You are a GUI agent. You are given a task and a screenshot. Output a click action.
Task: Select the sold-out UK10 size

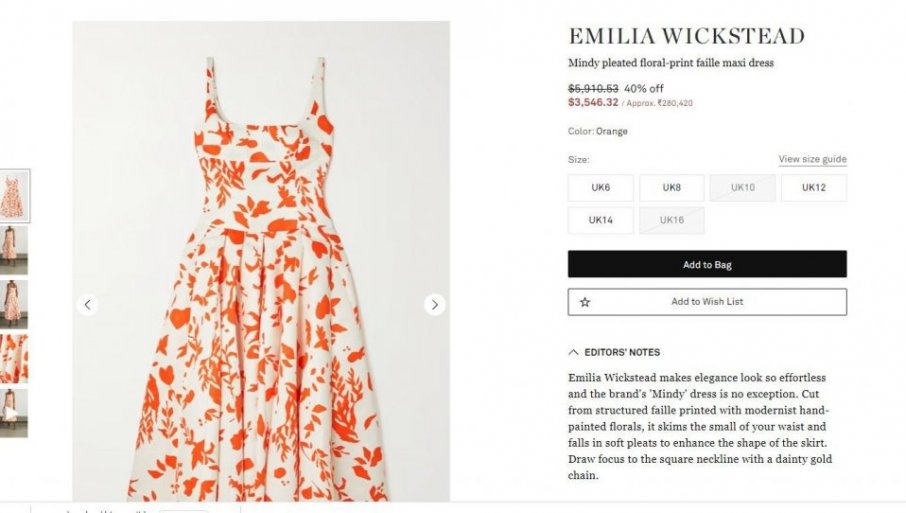click(x=742, y=188)
